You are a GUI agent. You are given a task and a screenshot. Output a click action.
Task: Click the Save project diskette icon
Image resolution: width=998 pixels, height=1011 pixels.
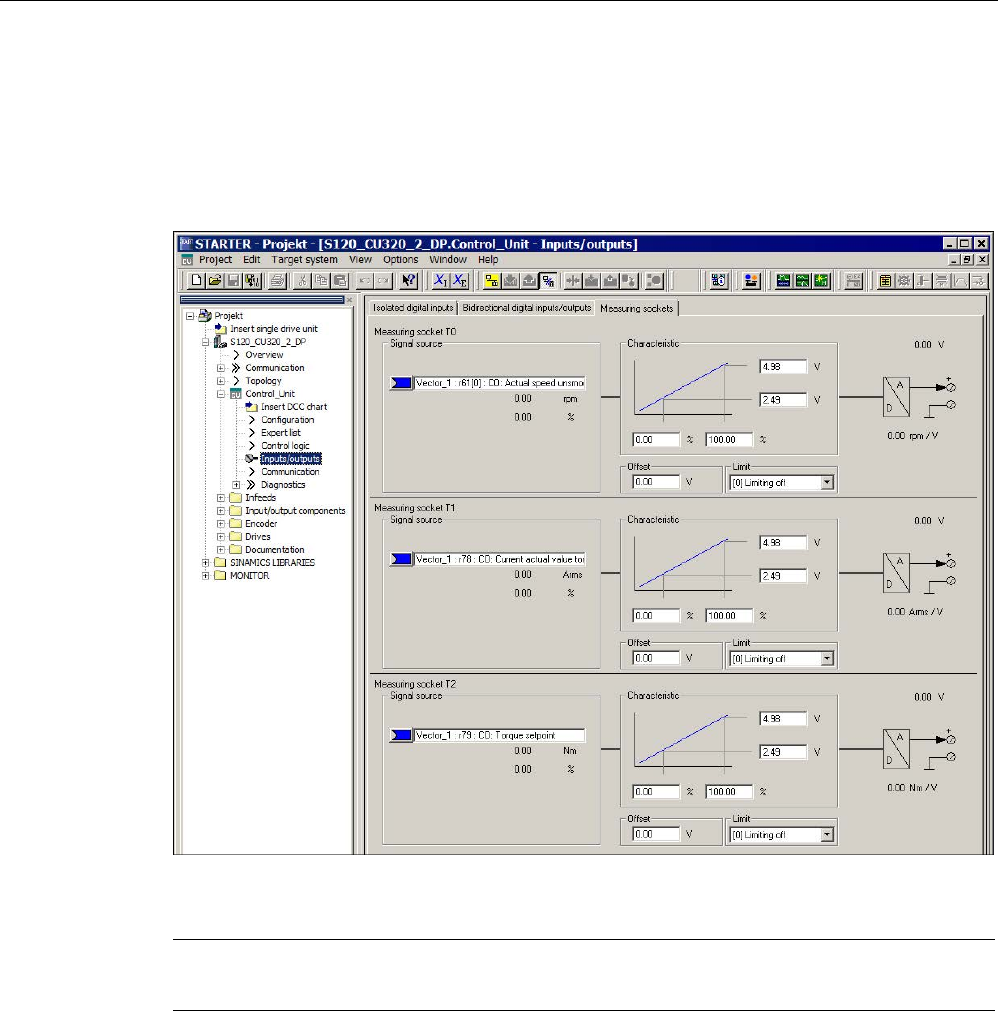[234, 280]
